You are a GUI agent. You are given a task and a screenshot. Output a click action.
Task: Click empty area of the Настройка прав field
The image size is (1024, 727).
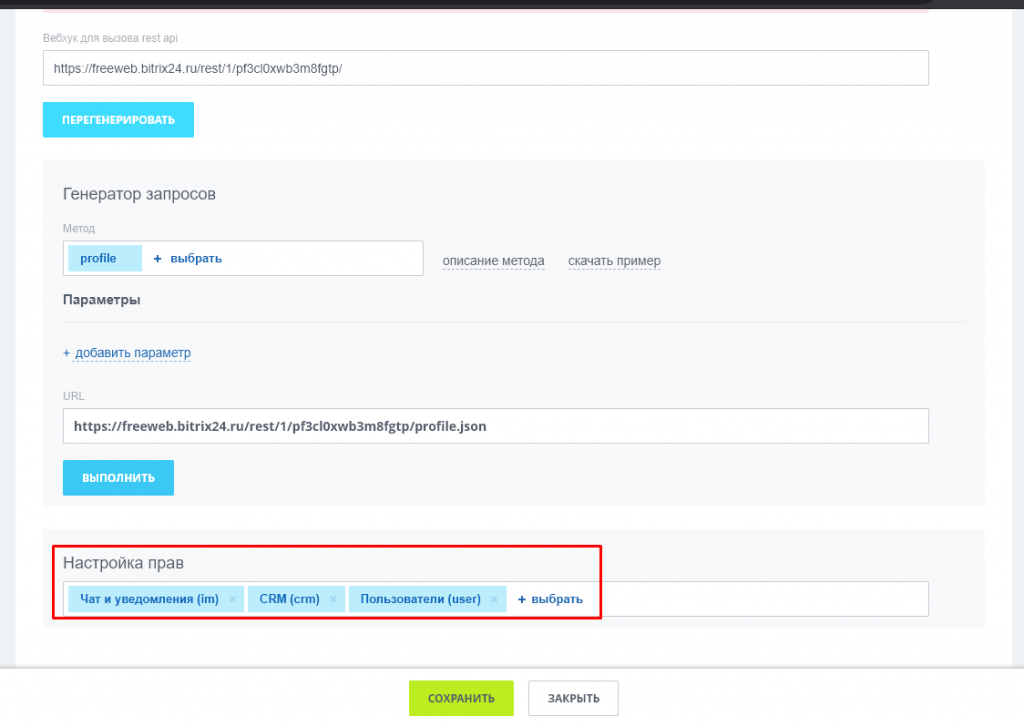pyautogui.click(x=760, y=600)
